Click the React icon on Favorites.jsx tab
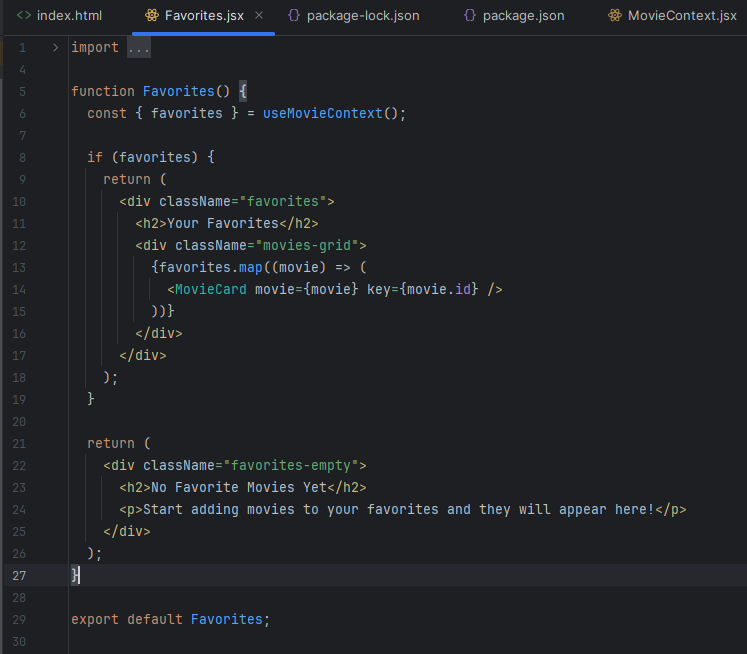The width and height of the screenshot is (747, 654). (151, 16)
